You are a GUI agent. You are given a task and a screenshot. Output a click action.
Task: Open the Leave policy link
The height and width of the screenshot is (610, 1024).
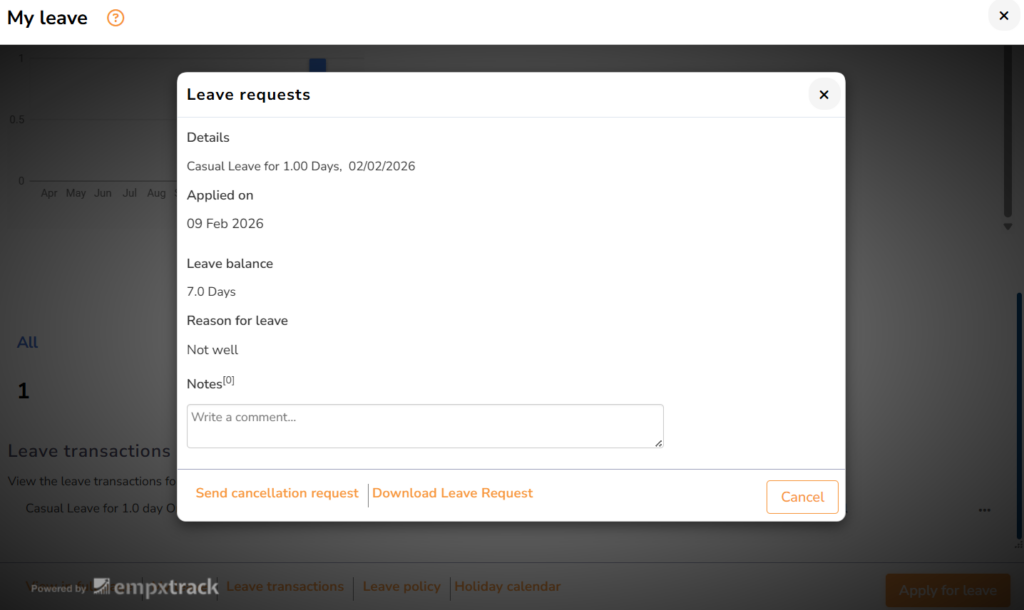pos(401,587)
